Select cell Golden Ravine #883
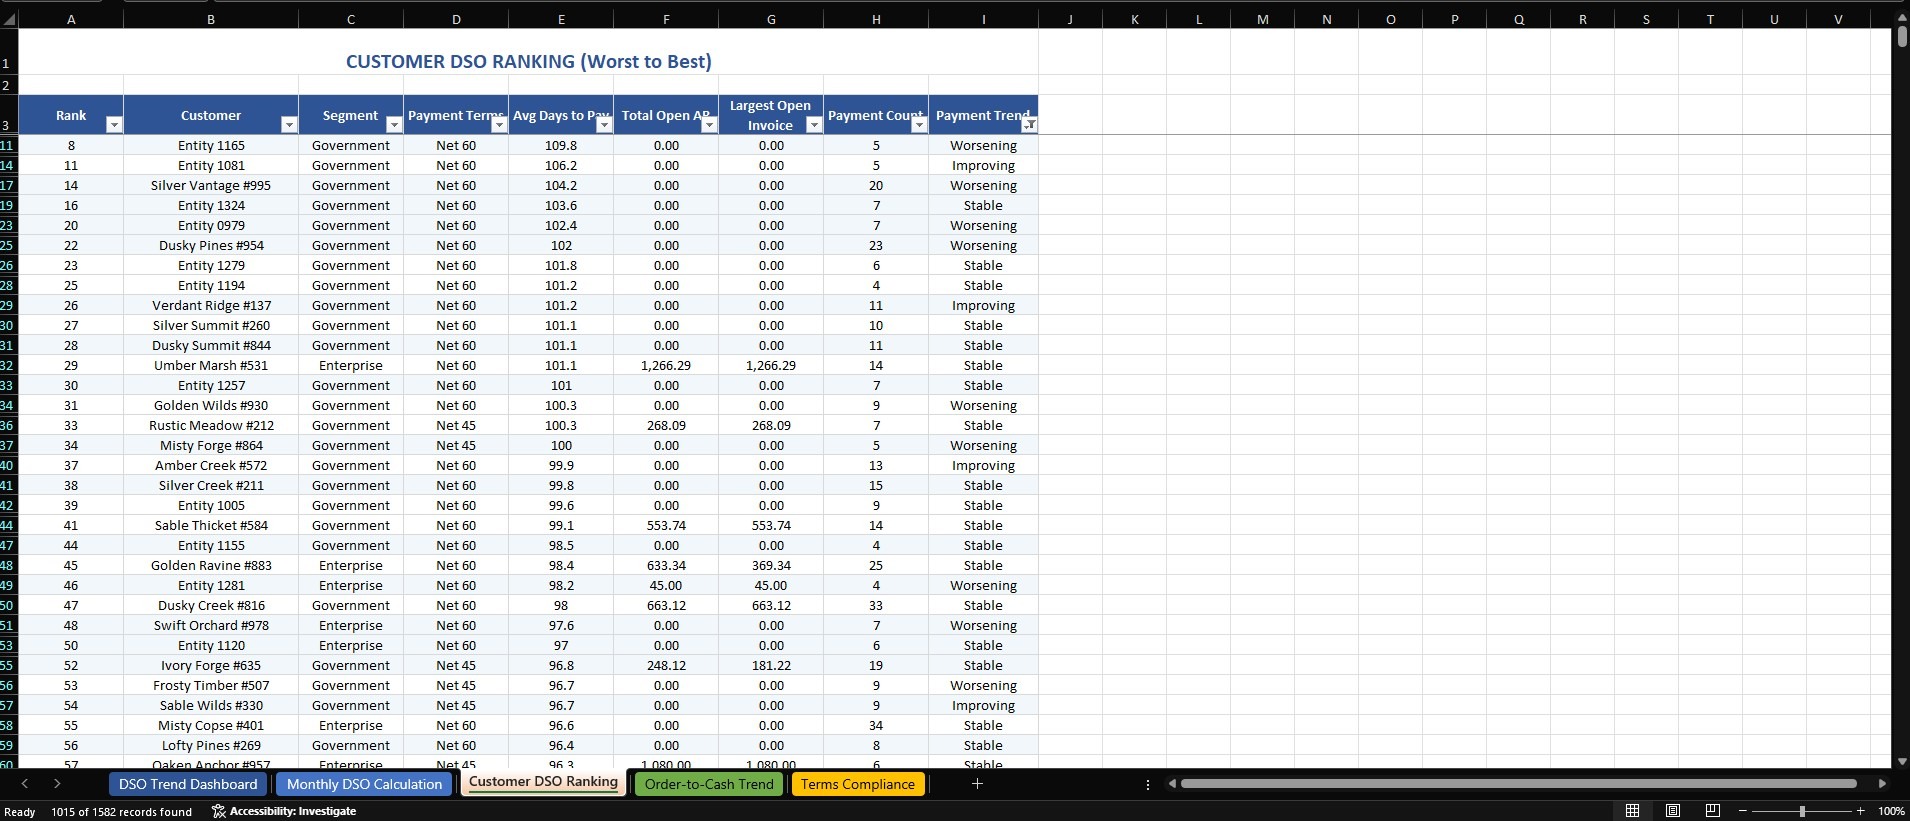The height and width of the screenshot is (821, 1910). coord(211,565)
